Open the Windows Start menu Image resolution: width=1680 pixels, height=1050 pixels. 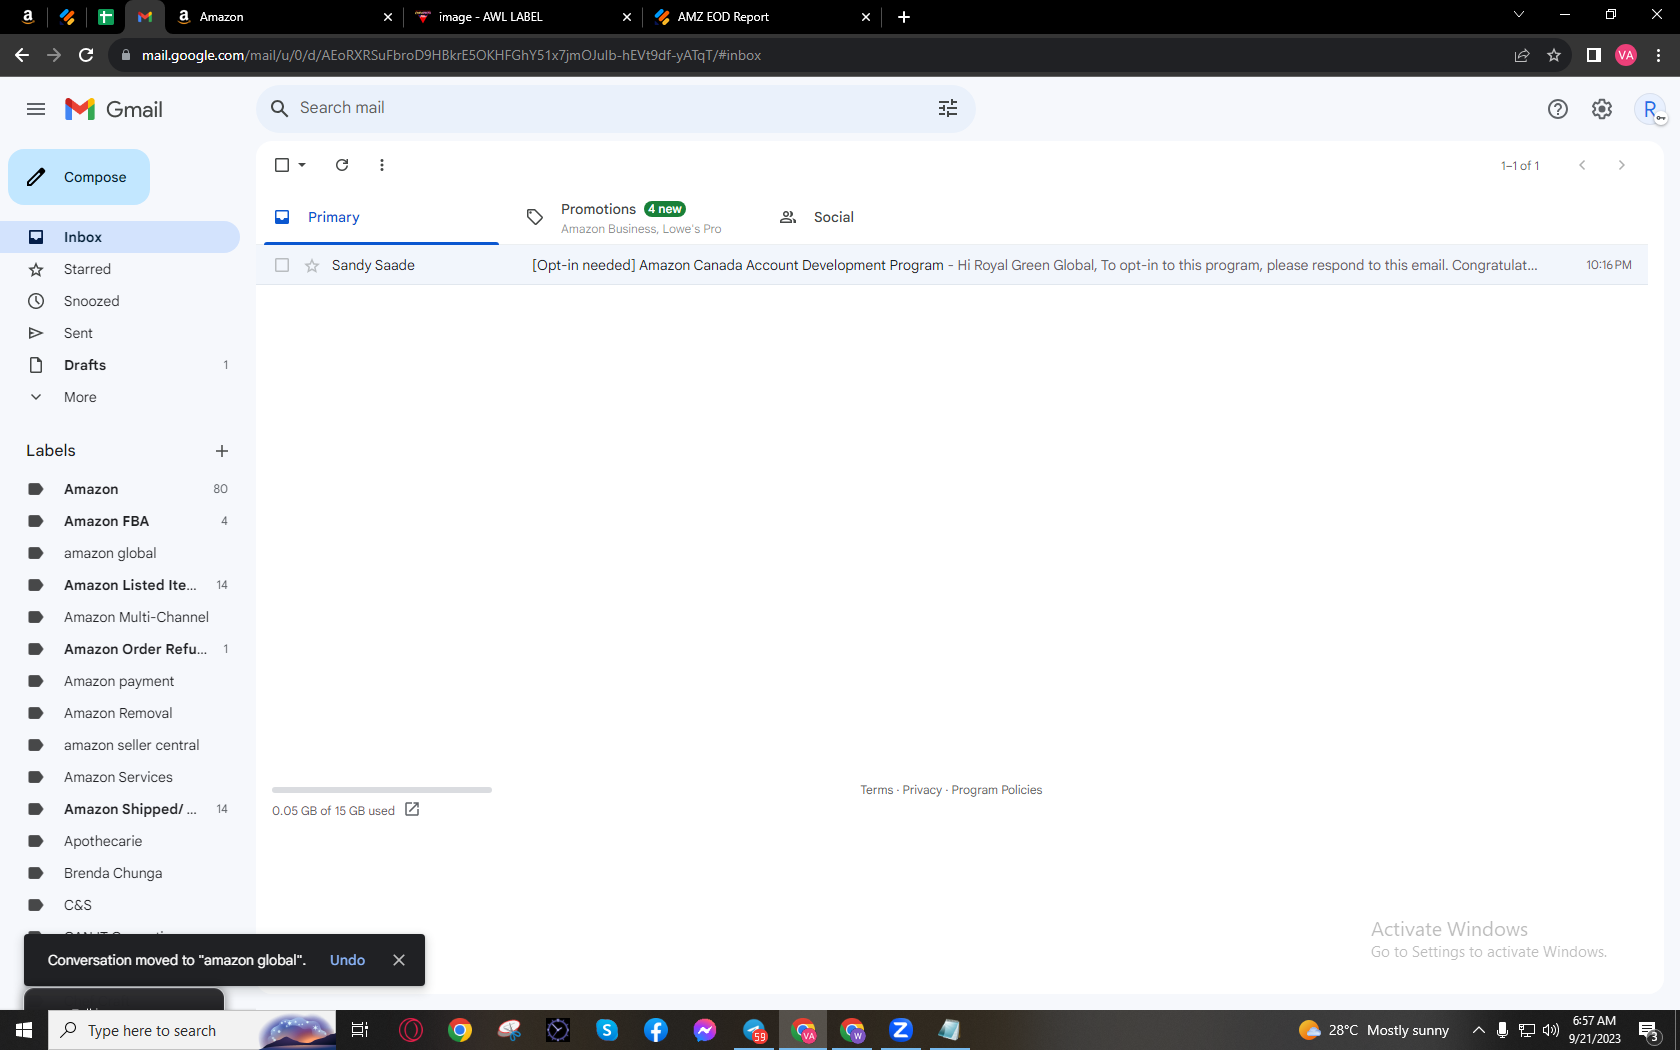(24, 1030)
